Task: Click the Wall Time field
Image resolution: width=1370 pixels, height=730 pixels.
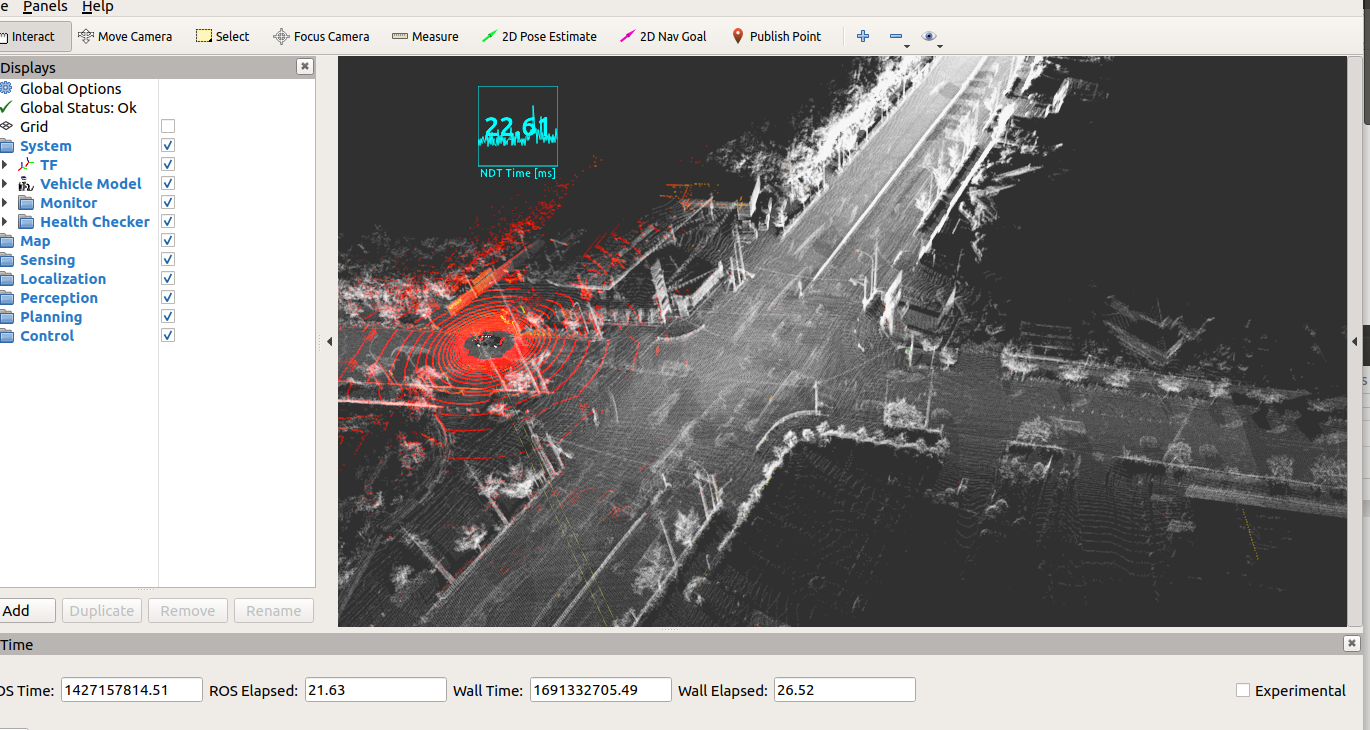Action: tap(600, 690)
